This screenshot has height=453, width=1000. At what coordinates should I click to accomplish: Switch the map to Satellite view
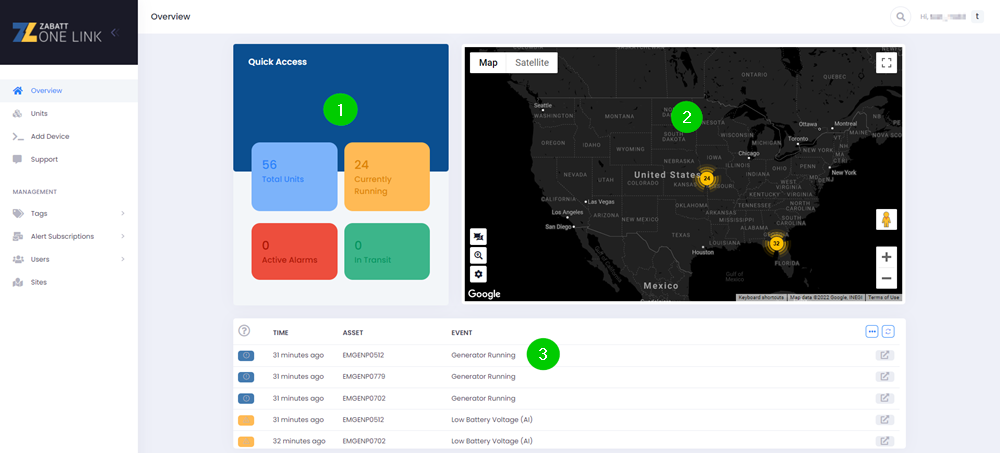coord(531,63)
